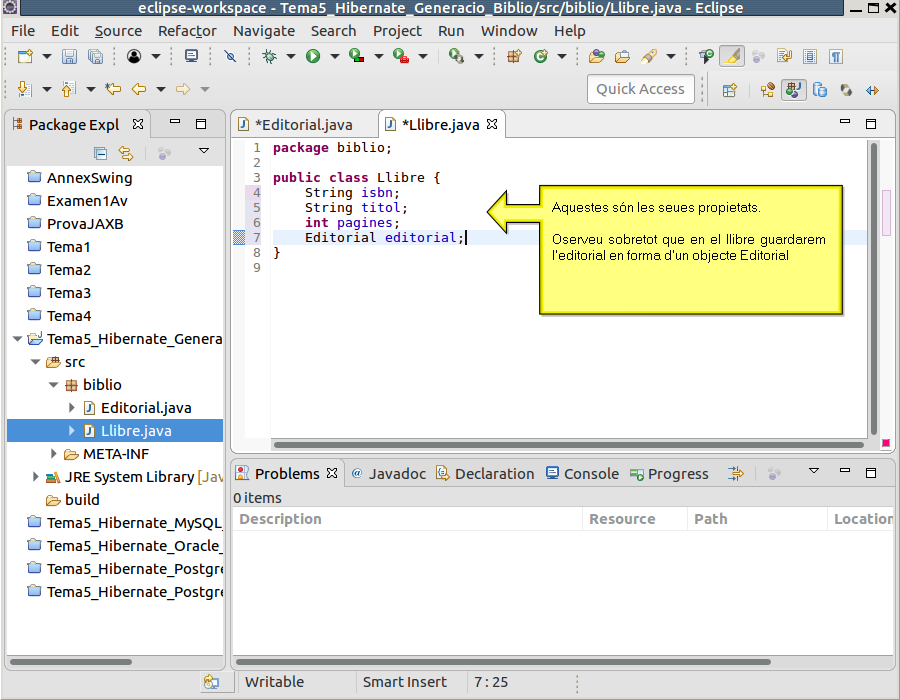The height and width of the screenshot is (700, 900).
Task: Open the Refactor menu
Action: tap(187, 31)
